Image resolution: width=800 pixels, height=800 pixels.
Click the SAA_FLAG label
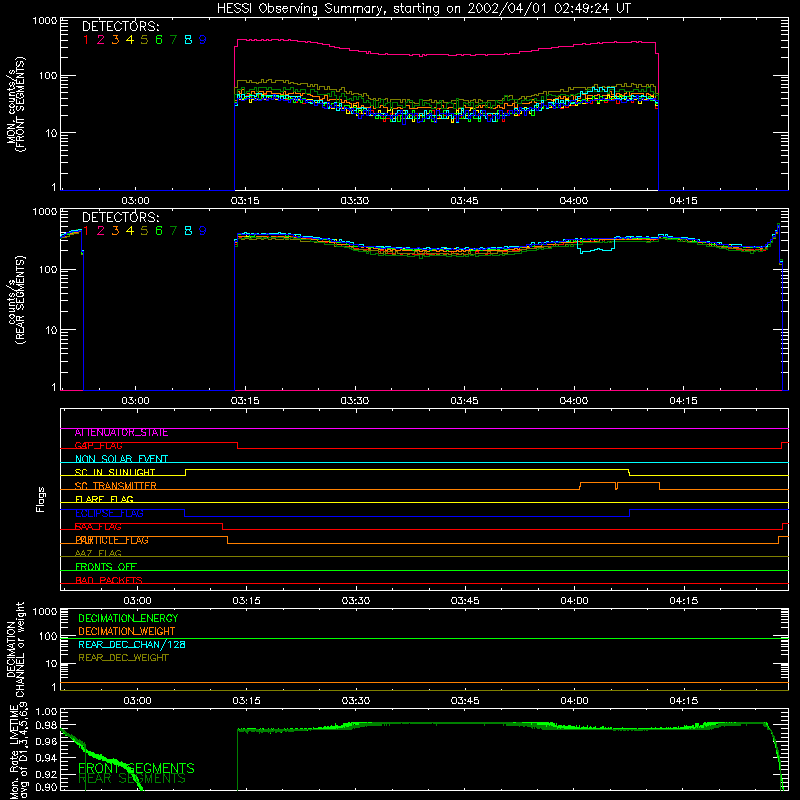pos(98,527)
